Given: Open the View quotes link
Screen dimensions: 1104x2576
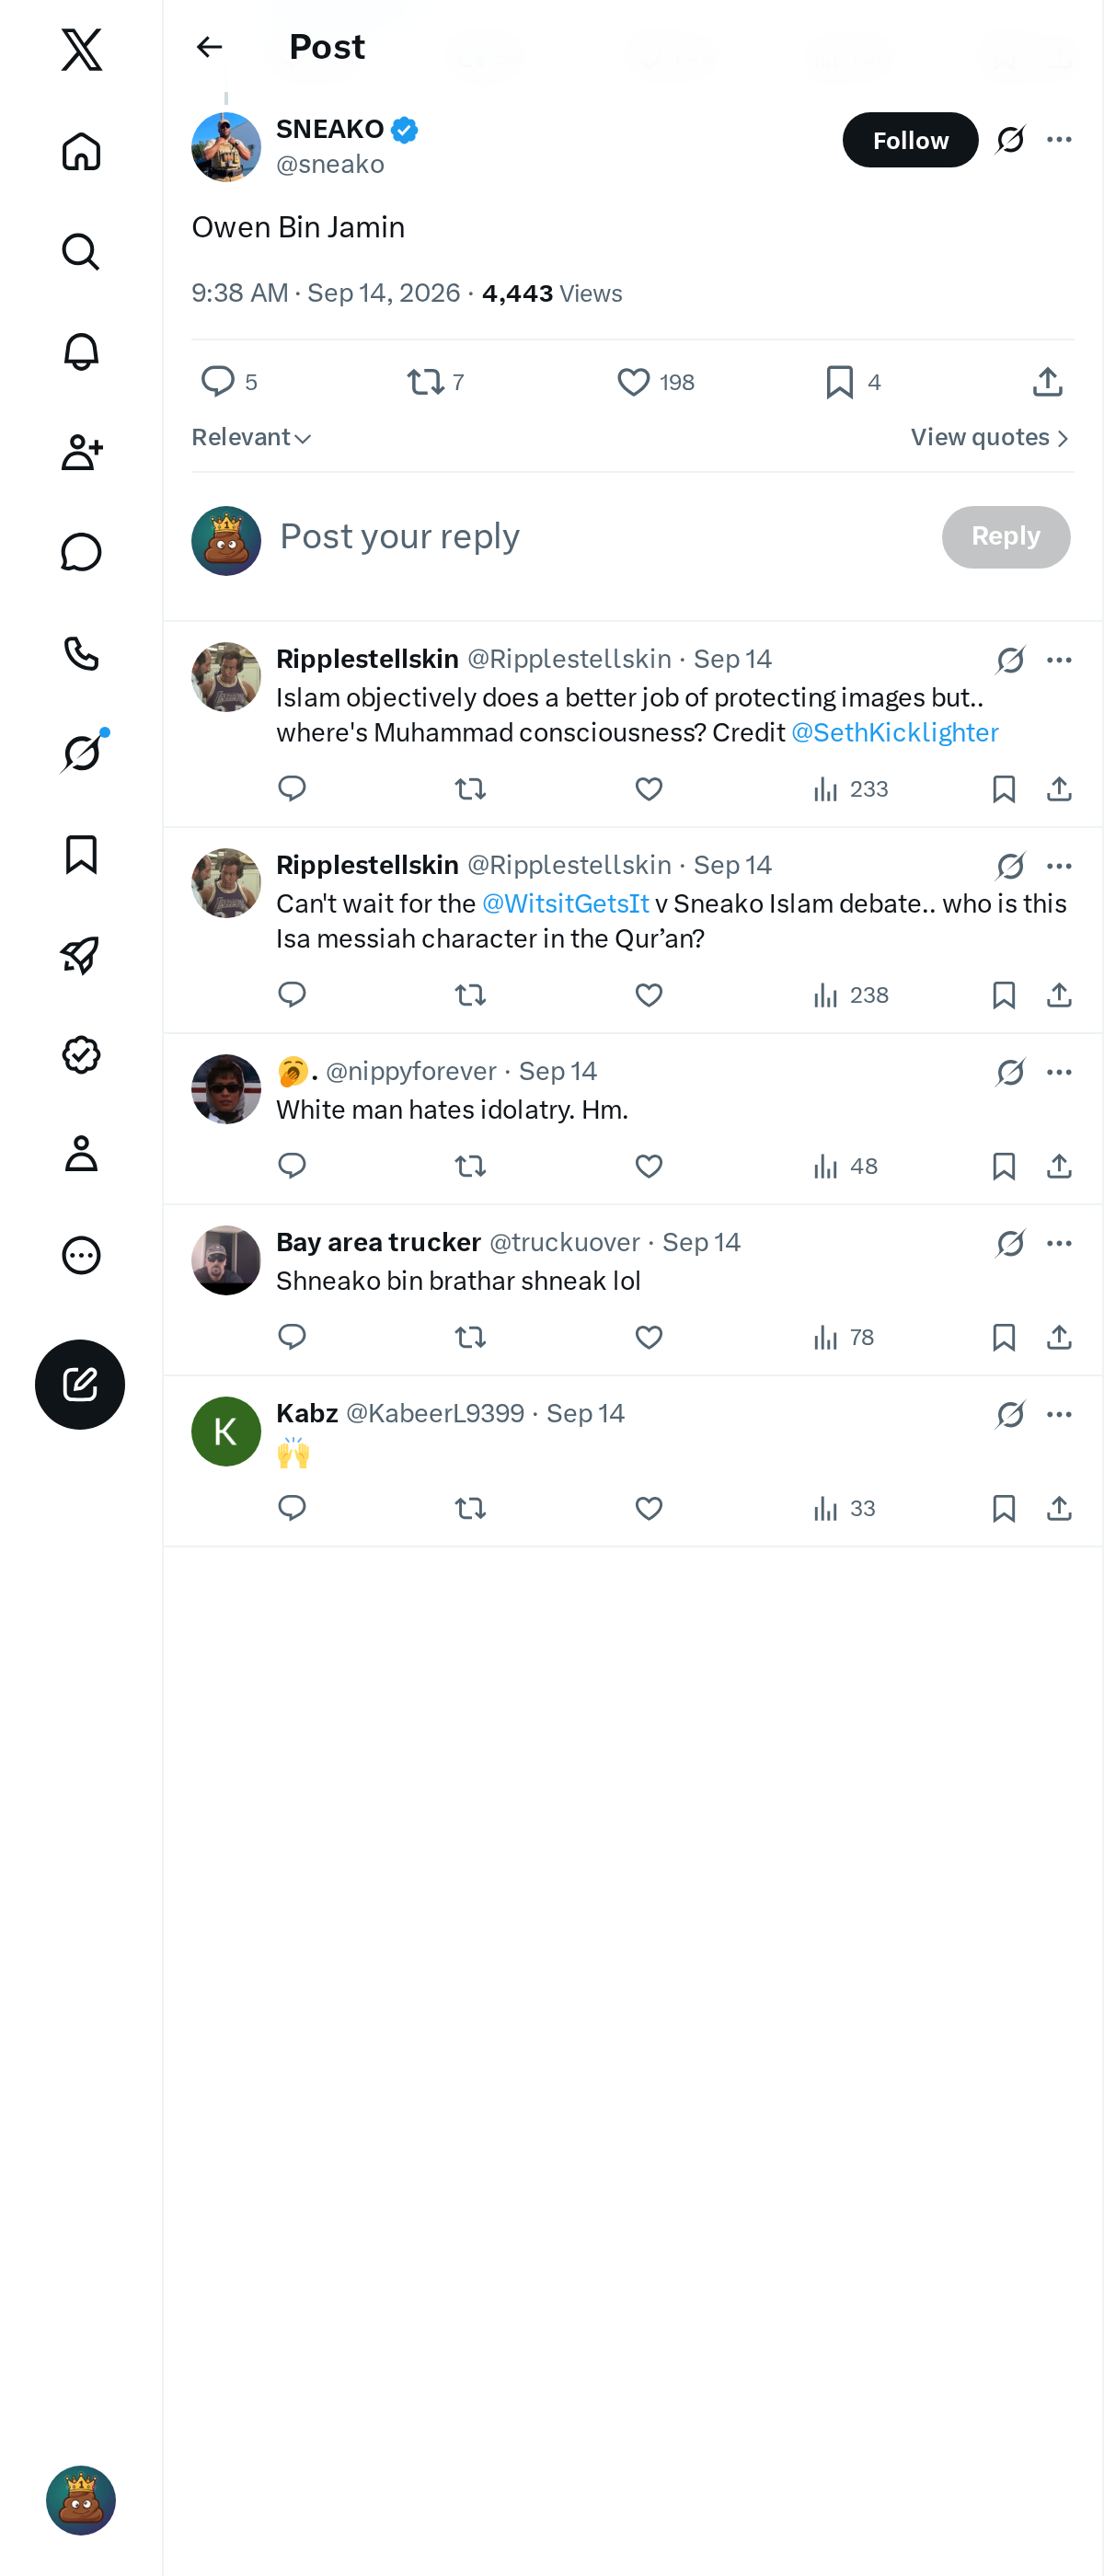Looking at the screenshot, I should 990,438.
